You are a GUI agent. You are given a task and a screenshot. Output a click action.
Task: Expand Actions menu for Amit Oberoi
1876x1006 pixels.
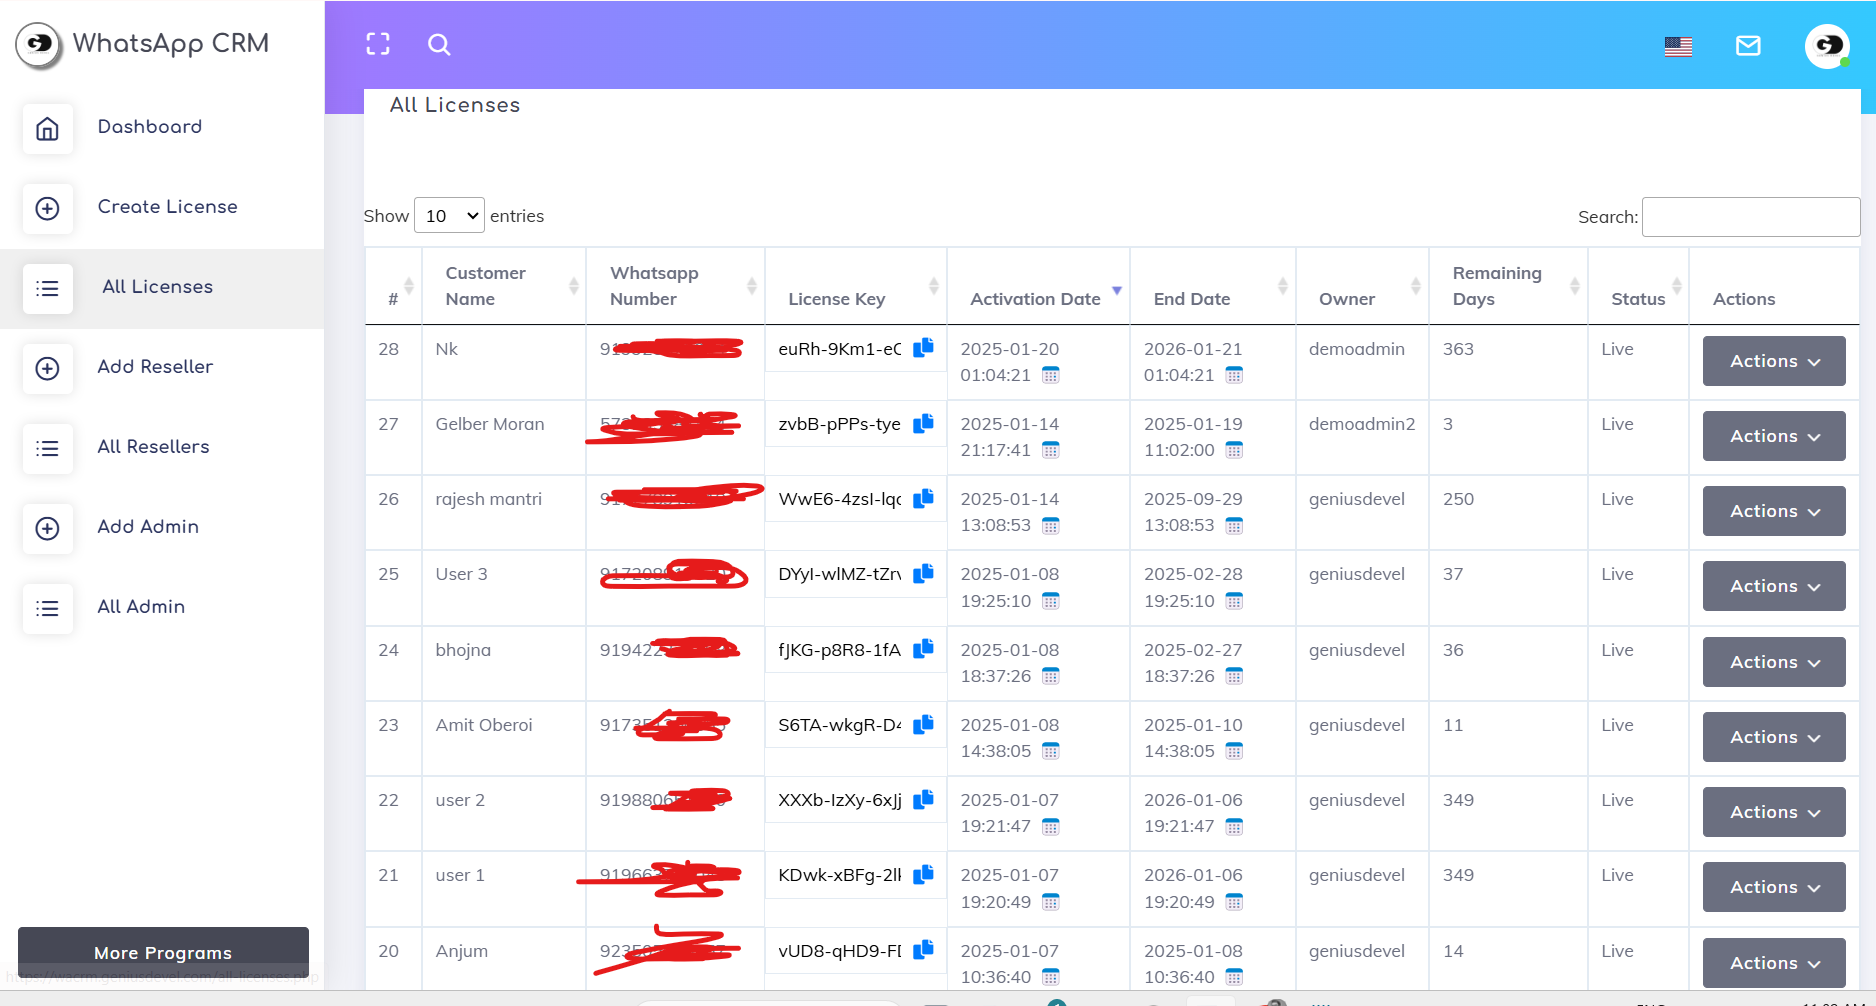1774,737
